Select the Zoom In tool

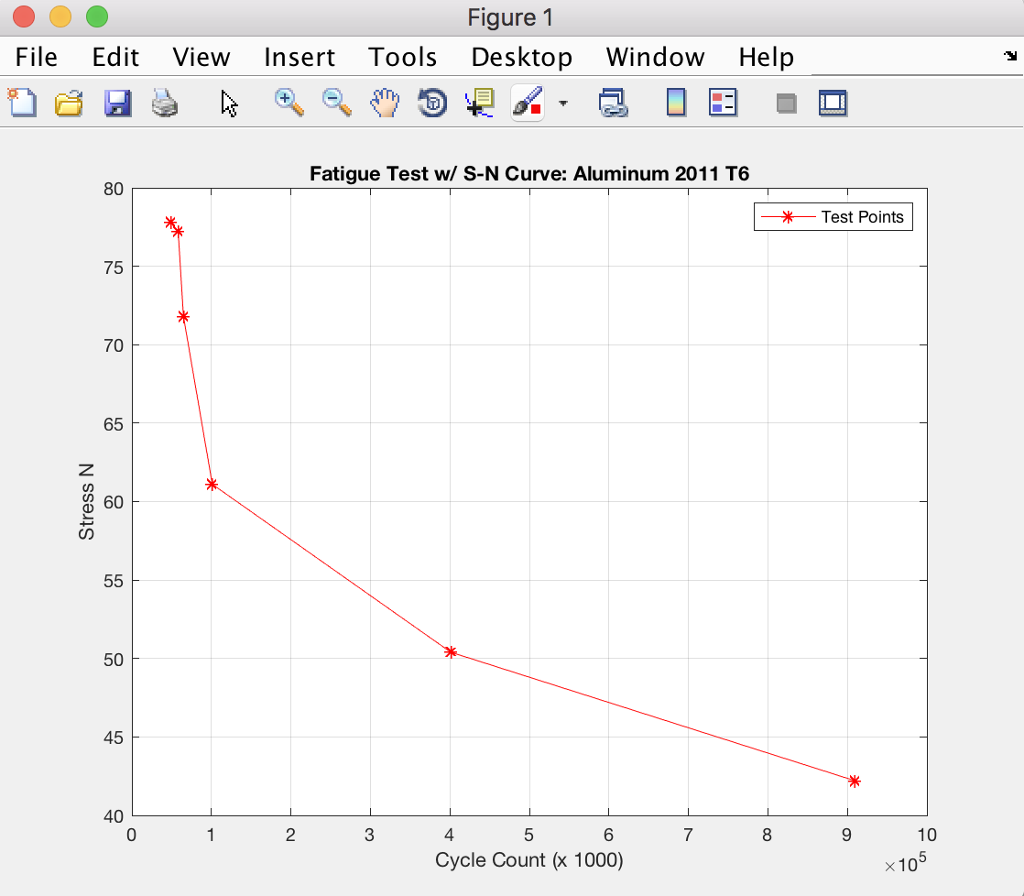(x=289, y=102)
